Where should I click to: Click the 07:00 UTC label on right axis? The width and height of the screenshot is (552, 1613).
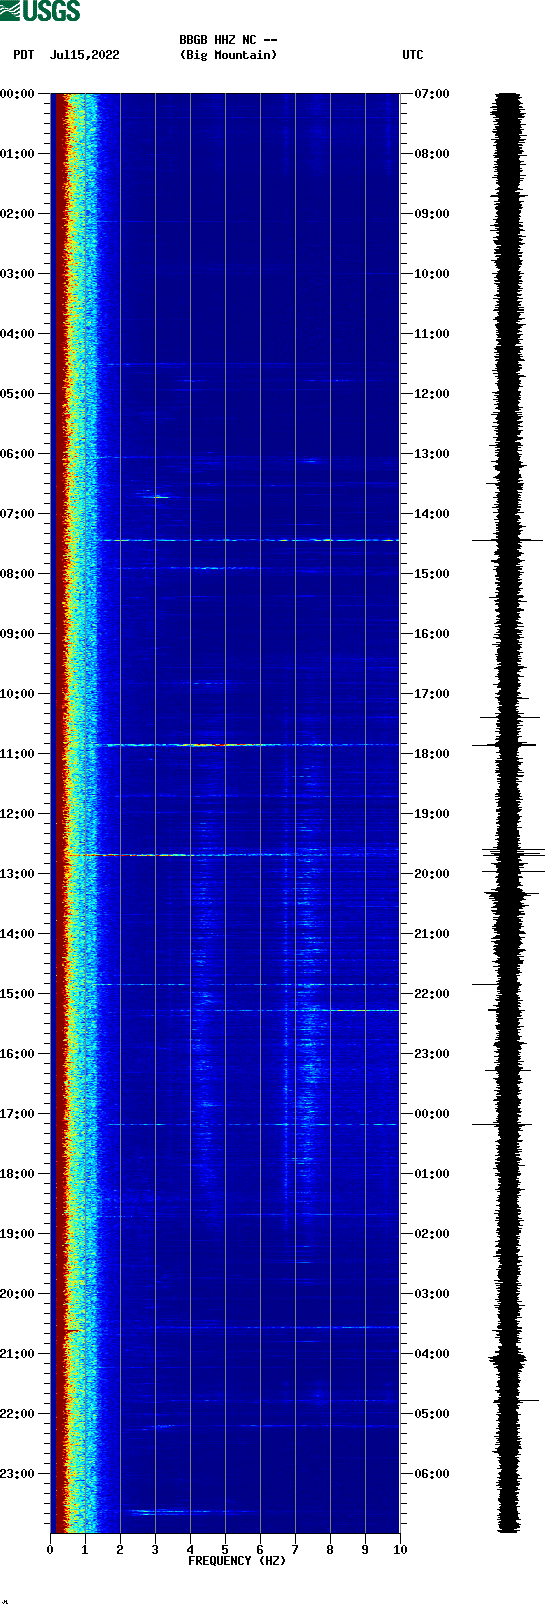click(432, 94)
